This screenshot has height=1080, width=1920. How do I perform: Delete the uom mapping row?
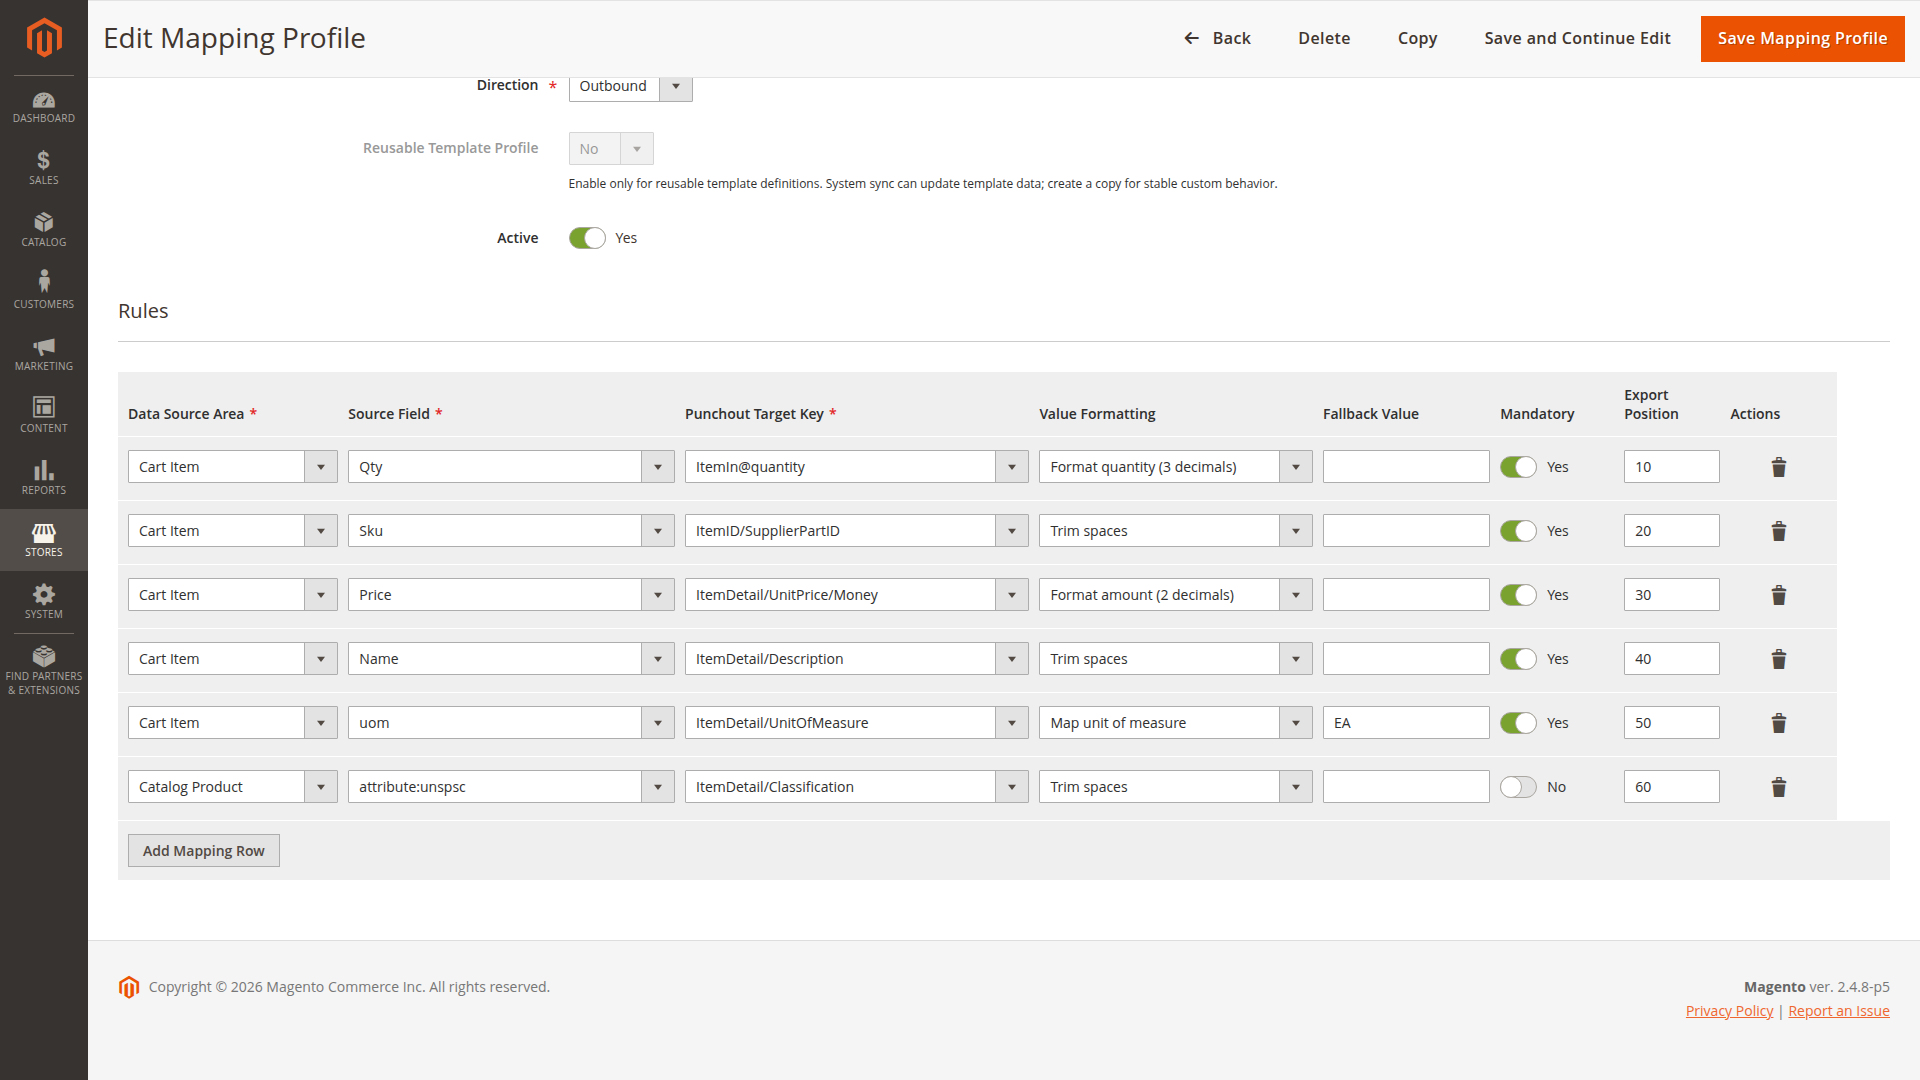click(x=1779, y=723)
